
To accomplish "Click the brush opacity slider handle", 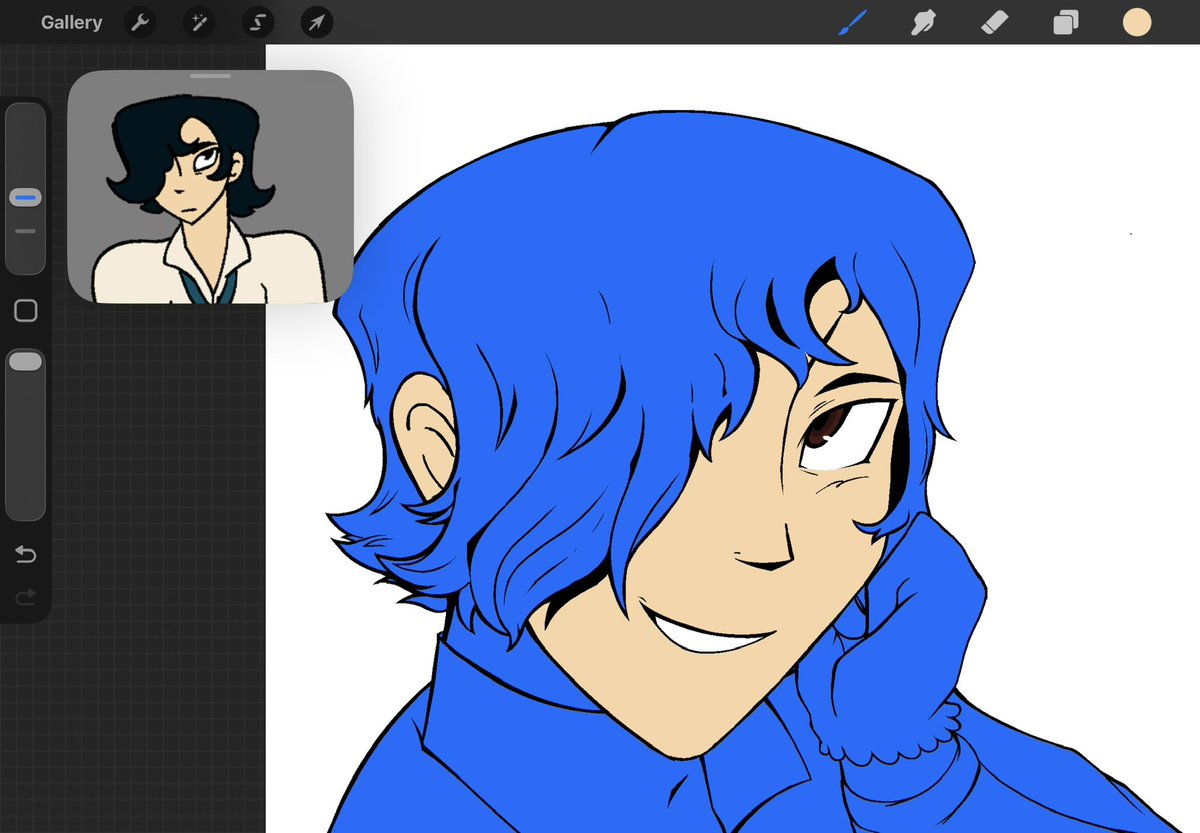I will (25, 361).
